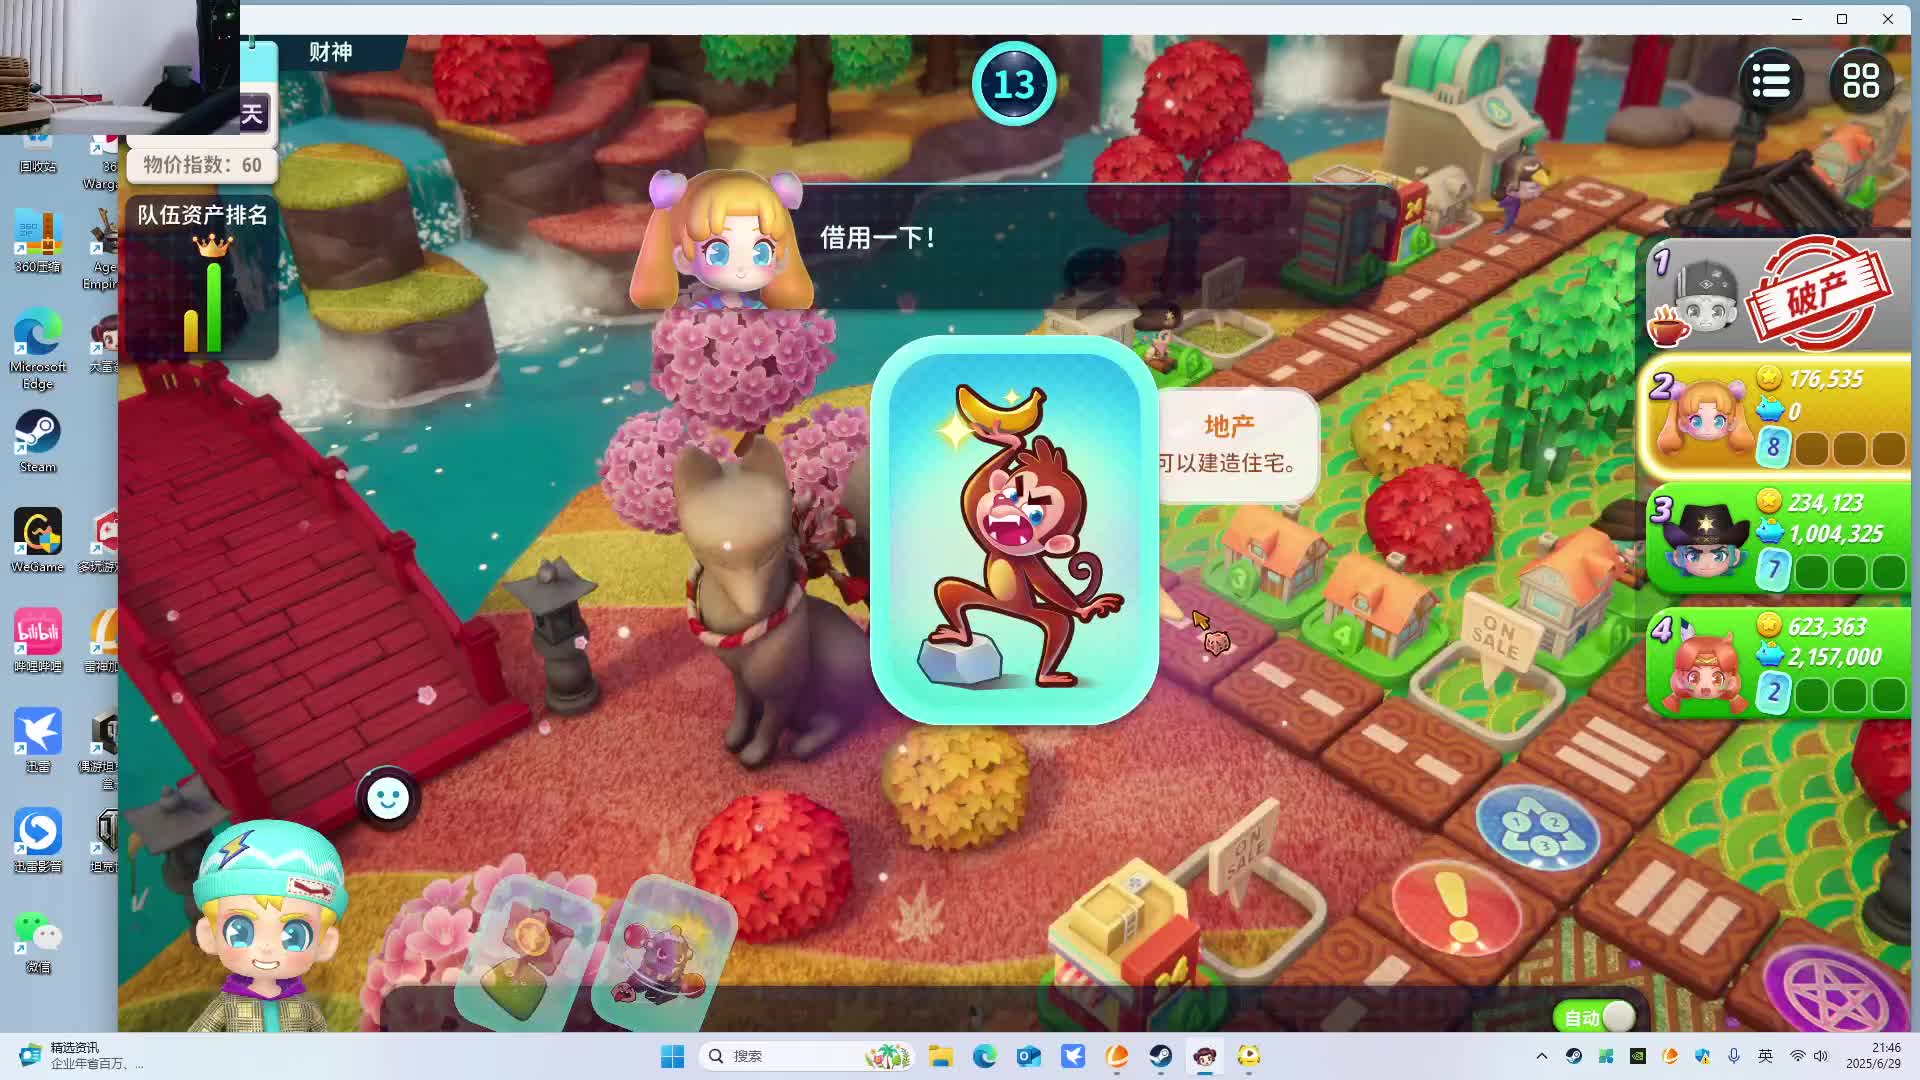The width and height of the screenshot is (1920, 1080).
Task: Select the monkey stealing card
Action: pyautogui.click(x=1014, y=530)
